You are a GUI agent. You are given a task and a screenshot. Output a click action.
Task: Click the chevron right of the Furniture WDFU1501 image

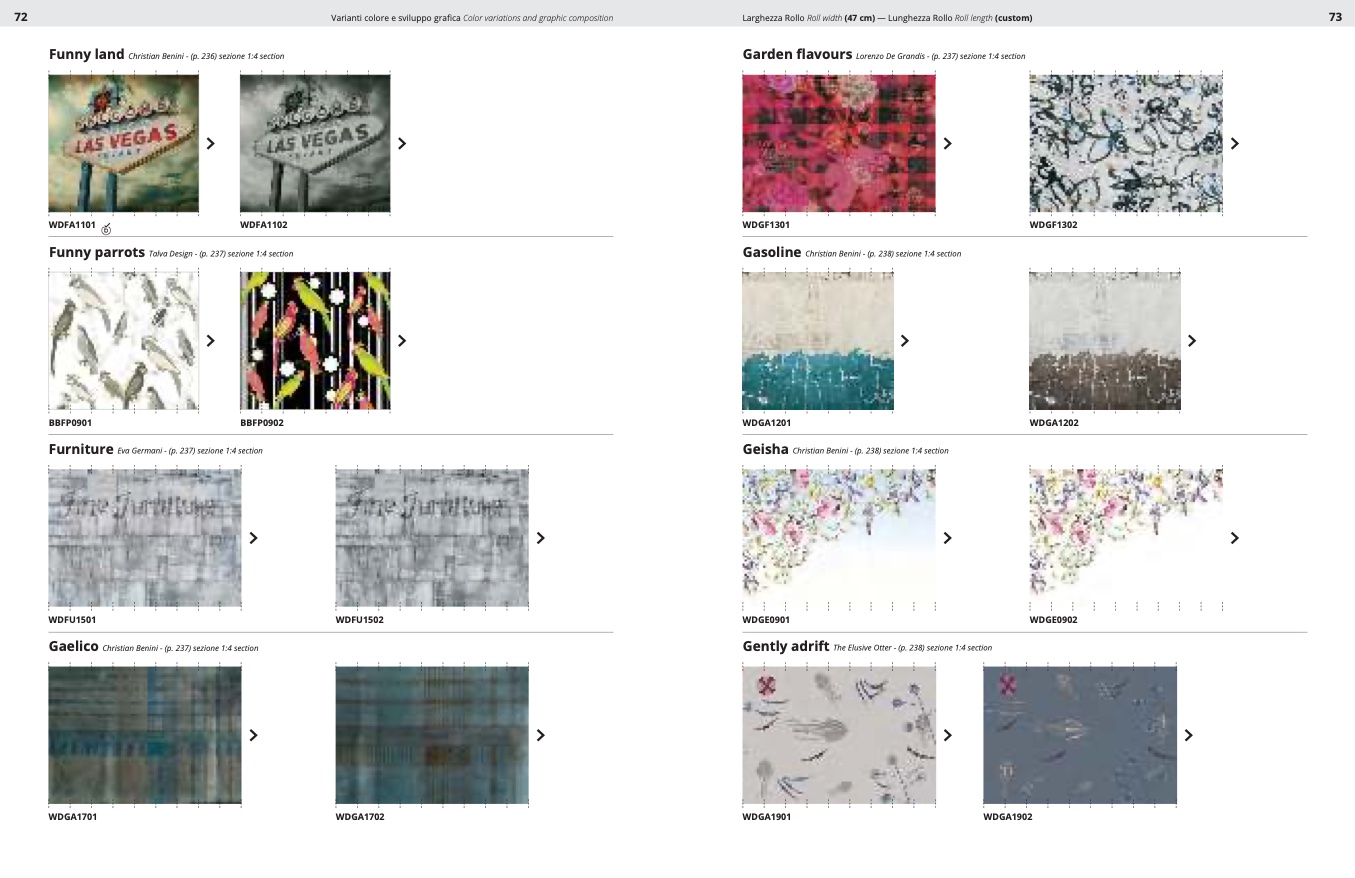click(x=253, y=538)
